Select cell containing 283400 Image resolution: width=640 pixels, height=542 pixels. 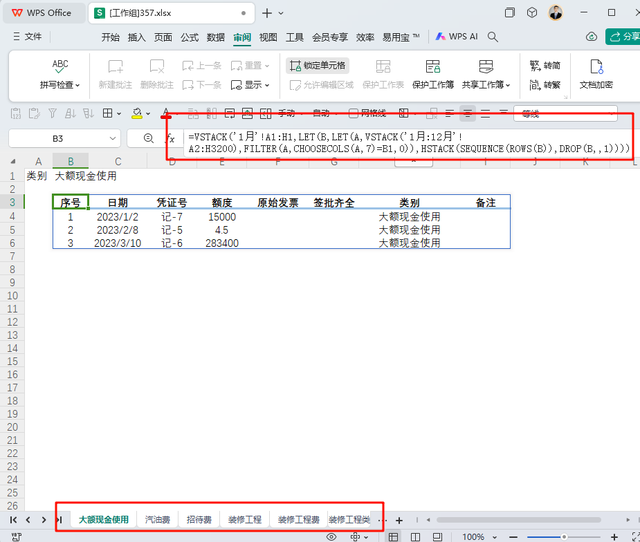coord(222,243)
